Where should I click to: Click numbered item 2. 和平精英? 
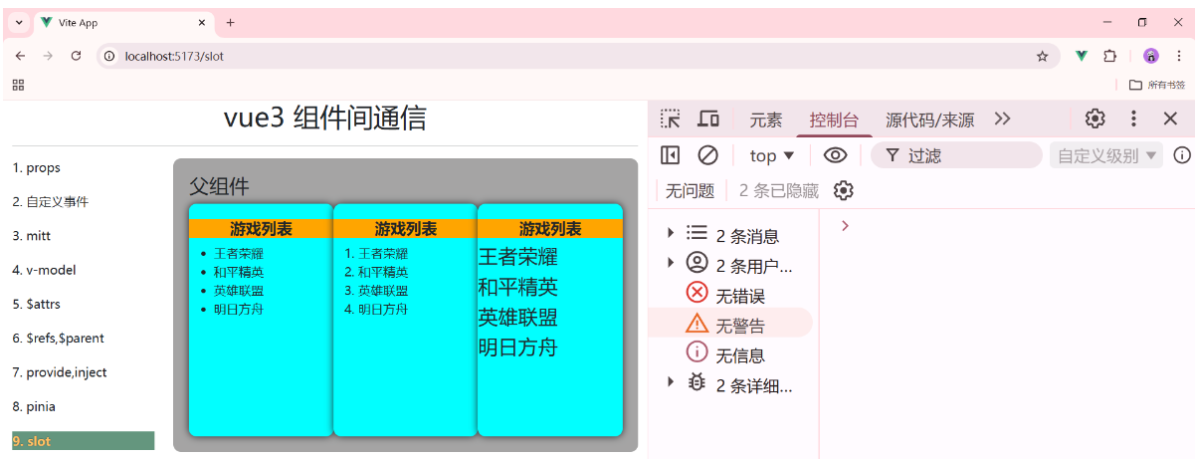[x=376, y=272]
